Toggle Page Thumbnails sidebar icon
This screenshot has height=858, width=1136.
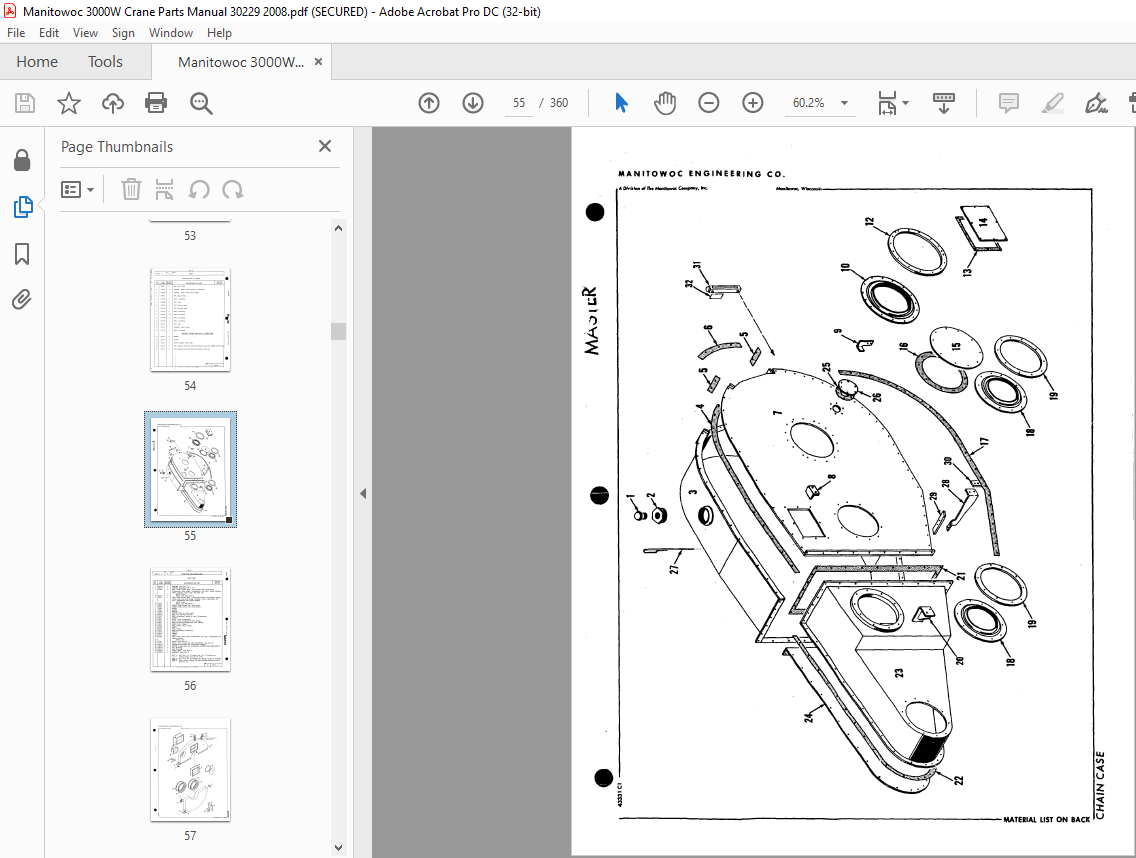pos(22,207)
